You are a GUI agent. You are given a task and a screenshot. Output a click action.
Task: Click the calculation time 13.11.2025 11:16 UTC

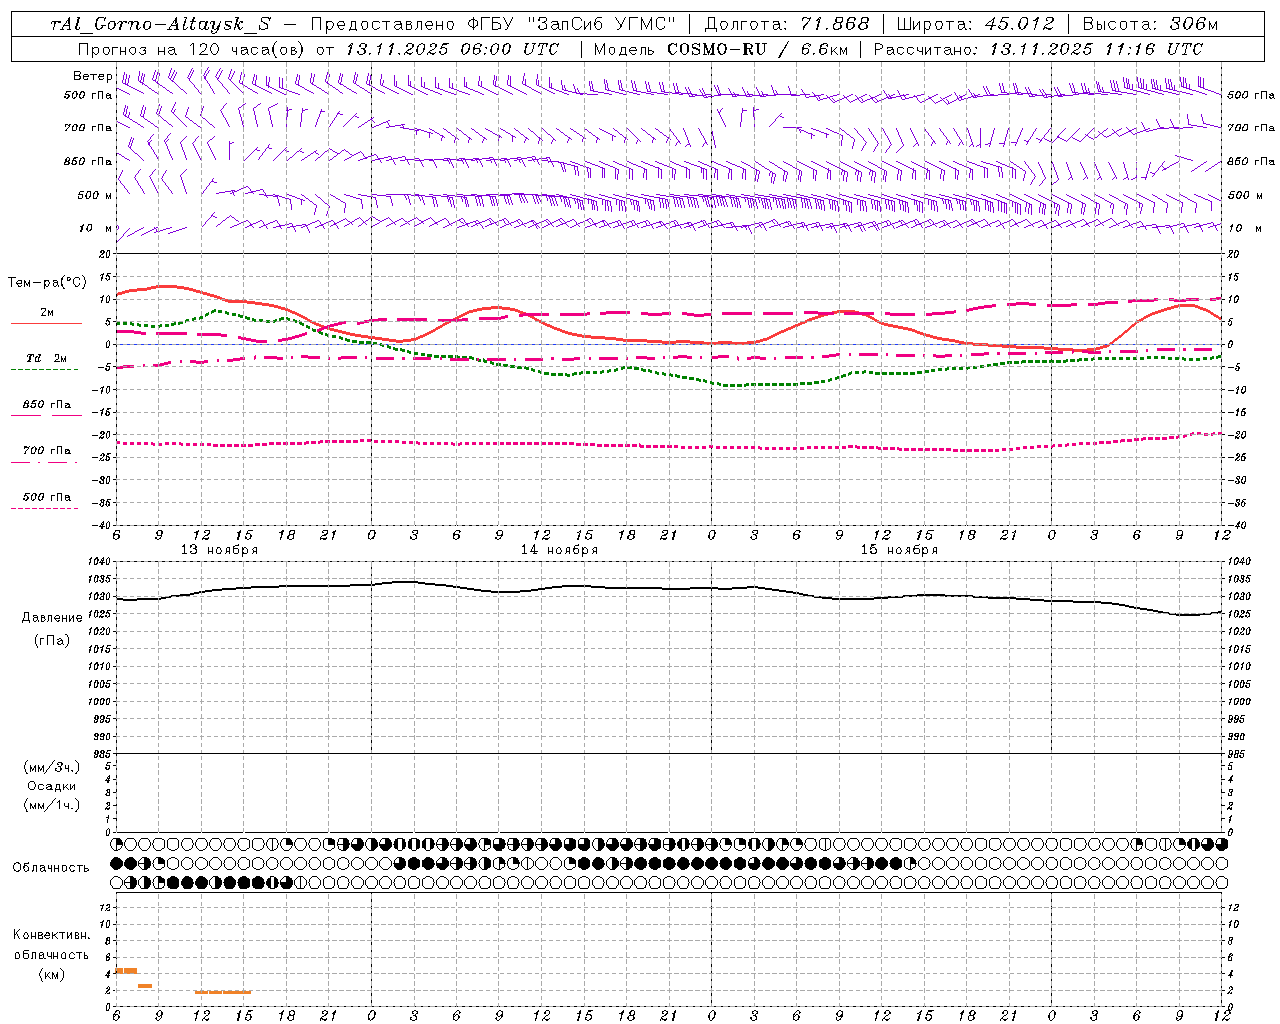click(1096, 49)
